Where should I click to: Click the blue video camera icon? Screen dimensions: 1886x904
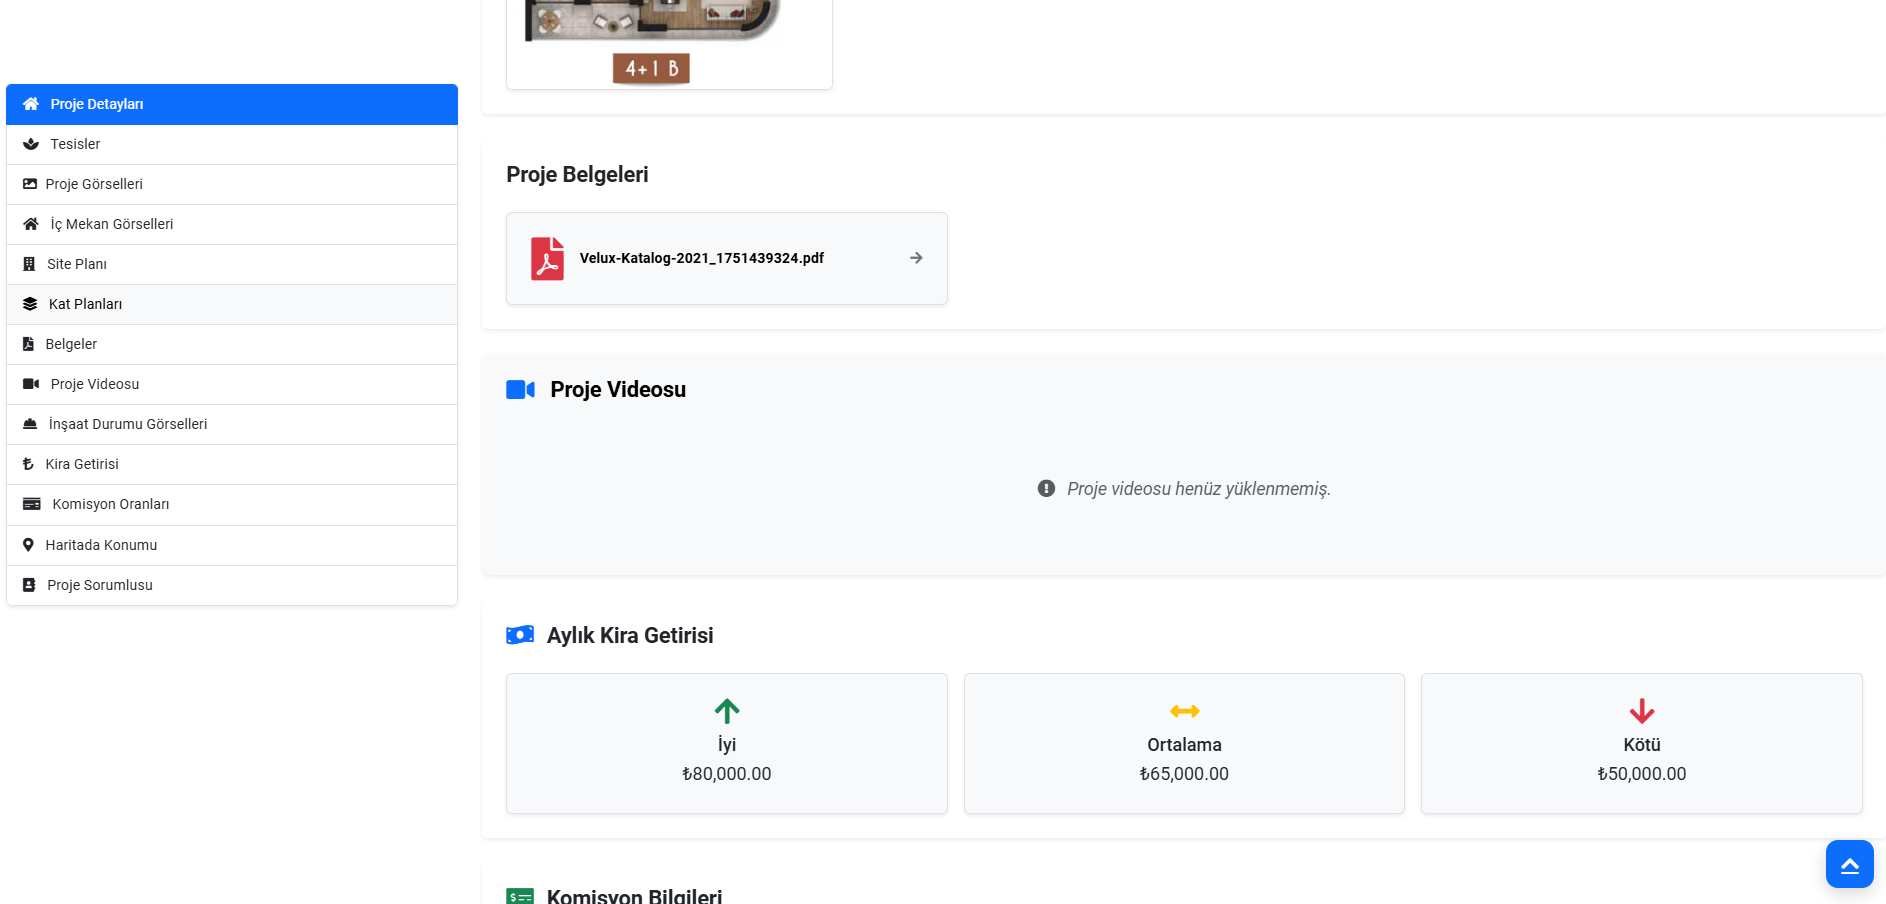coord(520,390)
